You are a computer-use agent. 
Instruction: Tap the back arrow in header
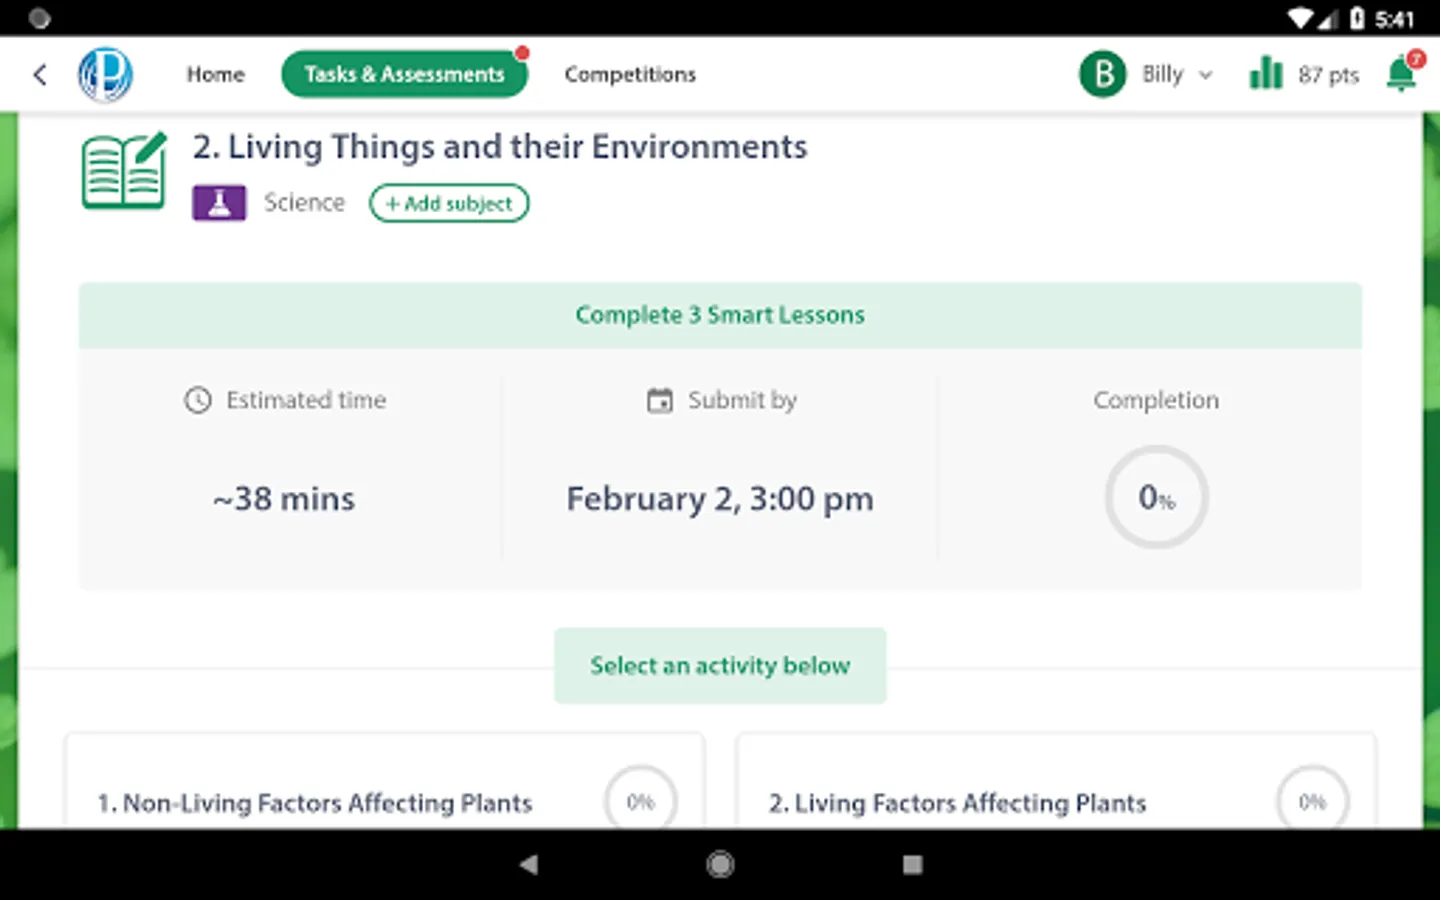click(40, 74)
